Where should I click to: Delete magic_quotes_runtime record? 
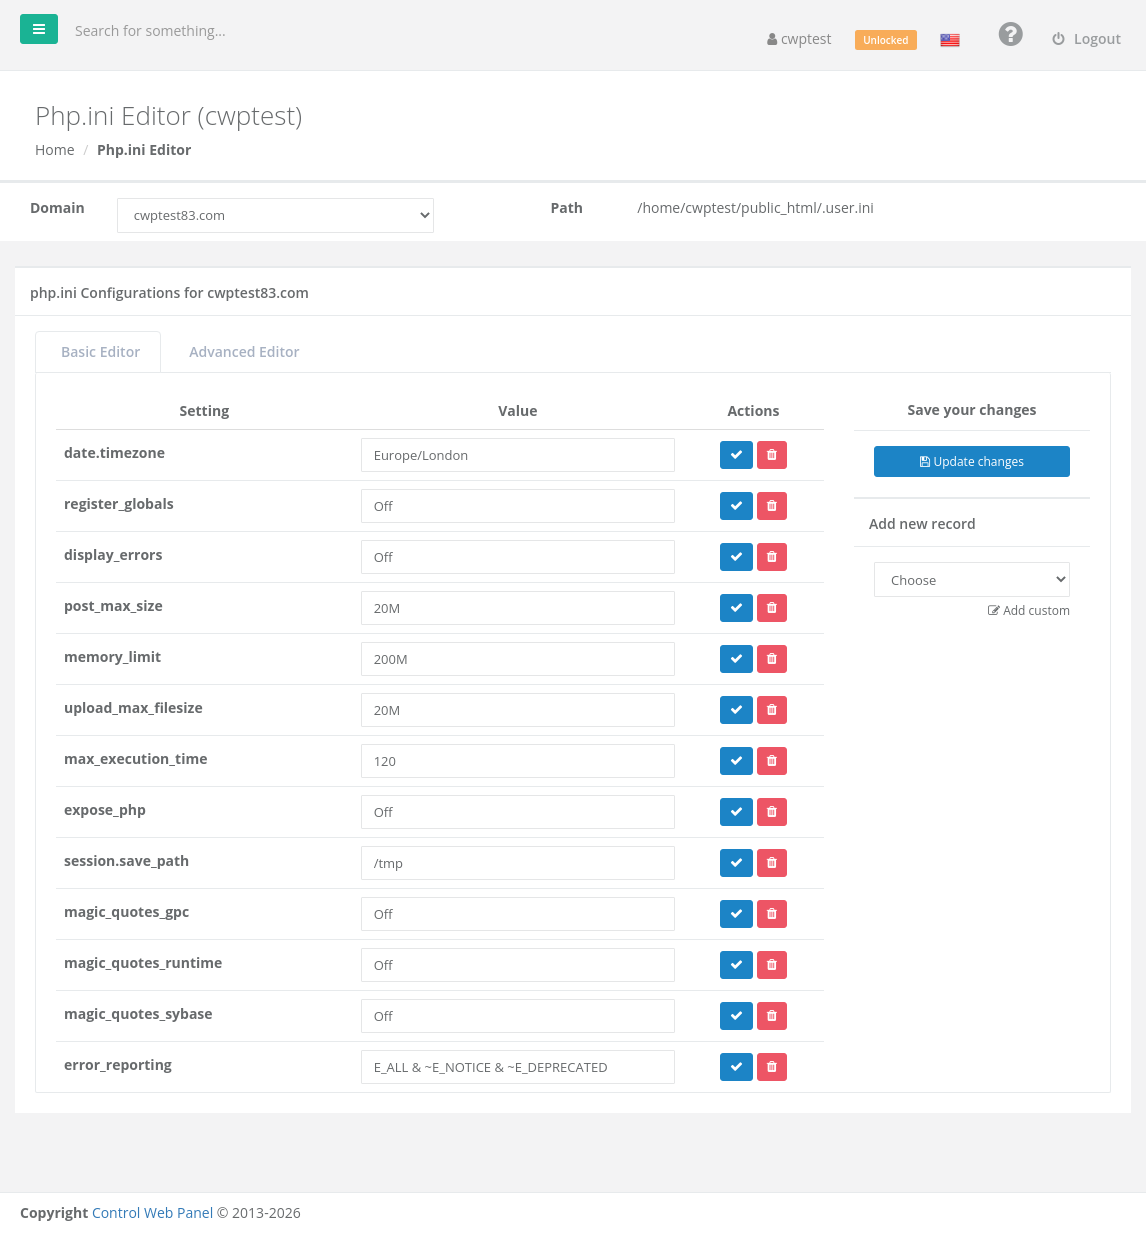coord(772,965)
